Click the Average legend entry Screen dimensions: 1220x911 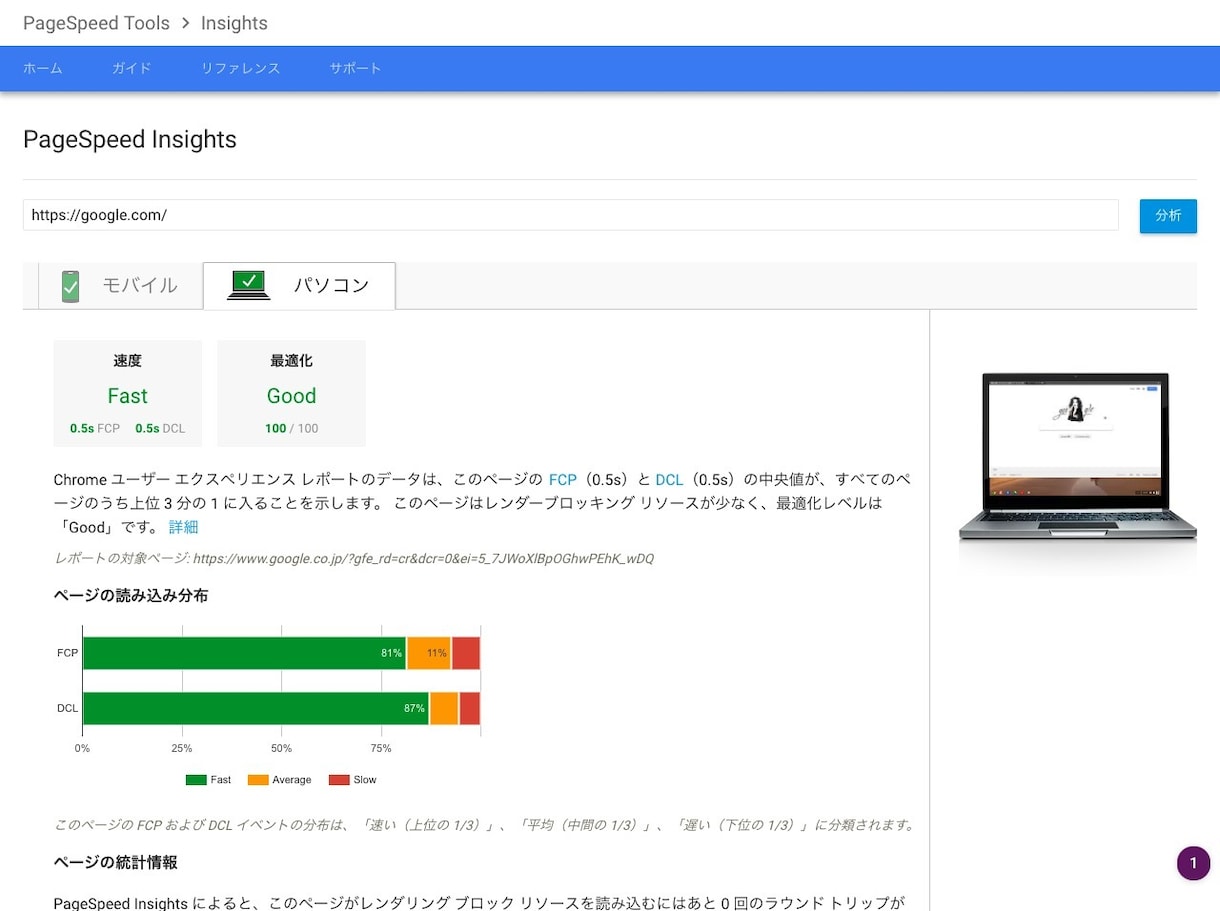pyautogui.click(x=279, y=780)
